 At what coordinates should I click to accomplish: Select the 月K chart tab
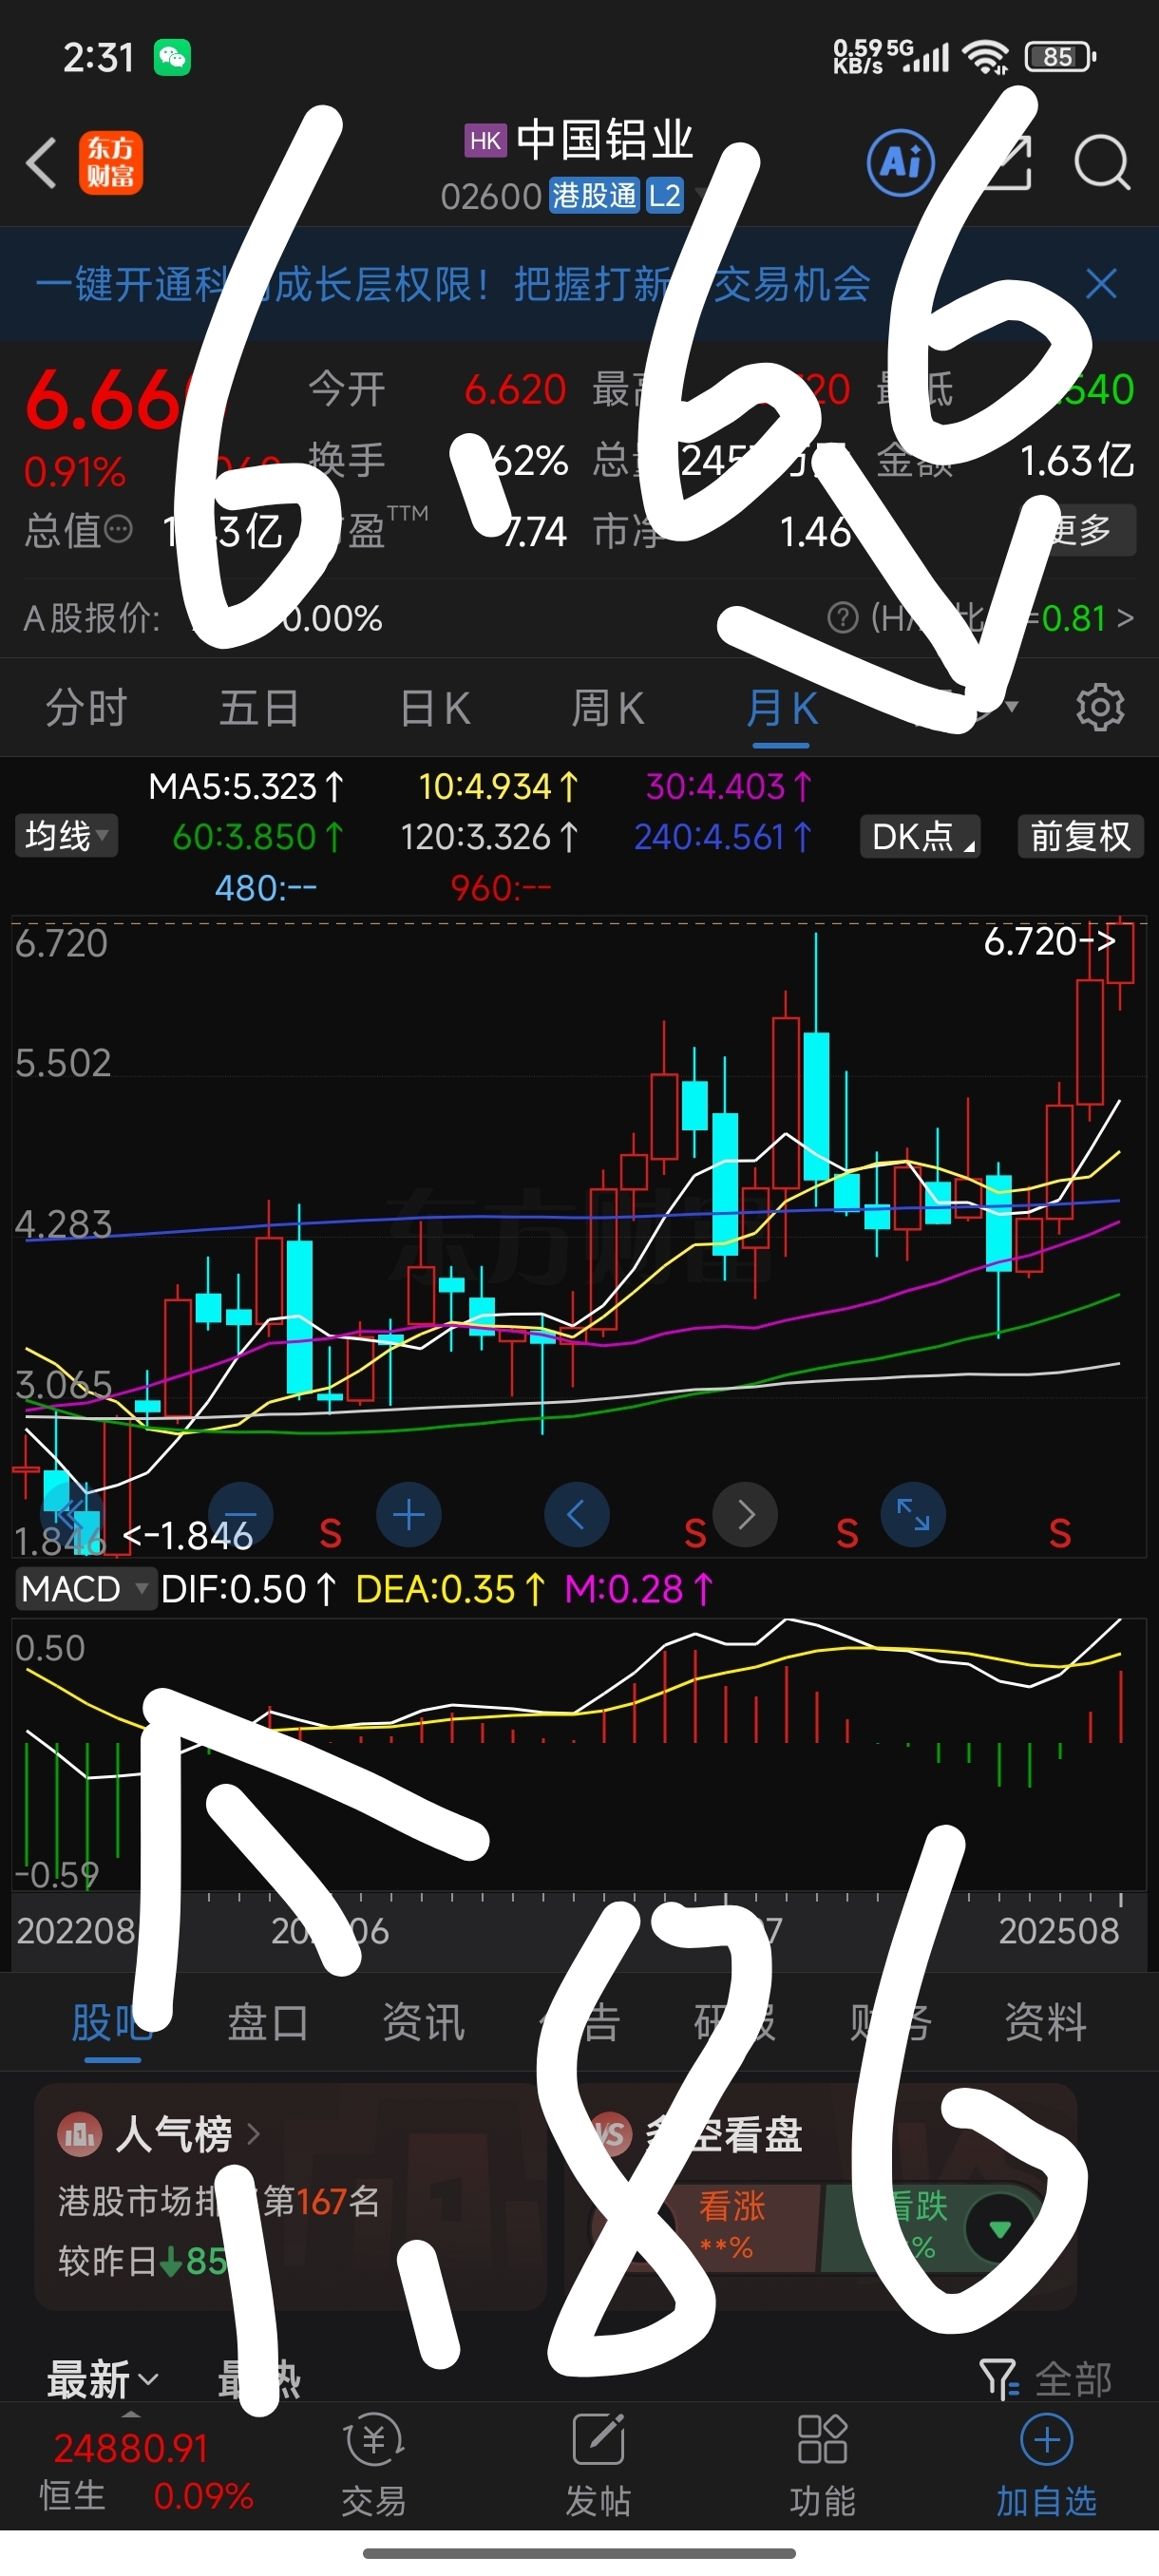781,708
